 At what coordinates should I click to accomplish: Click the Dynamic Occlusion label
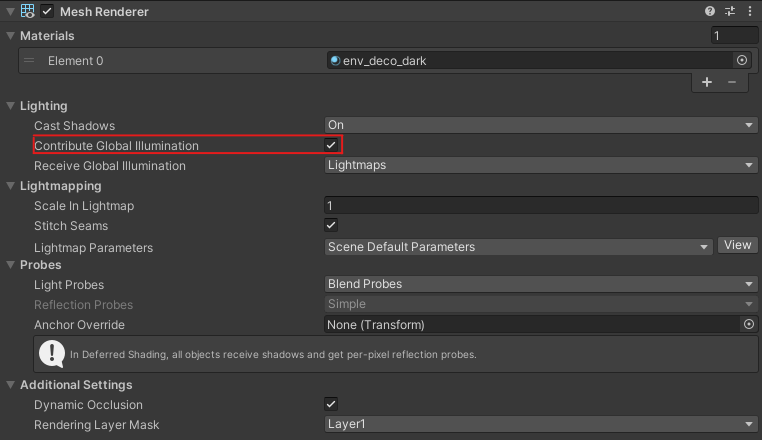click(88, 405)
